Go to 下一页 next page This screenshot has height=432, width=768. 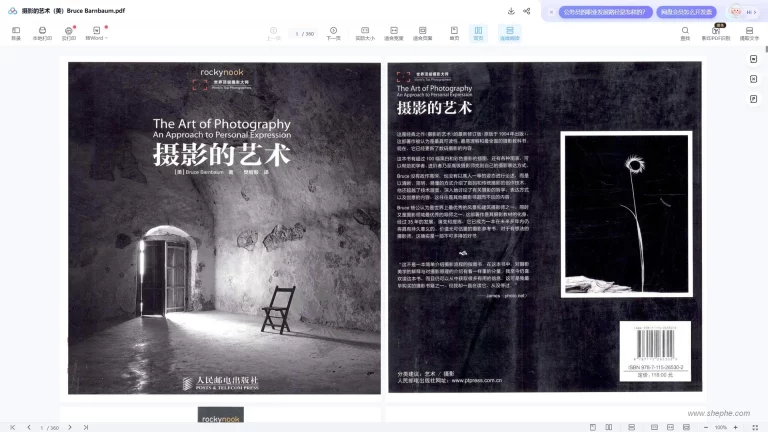[333, 33]
